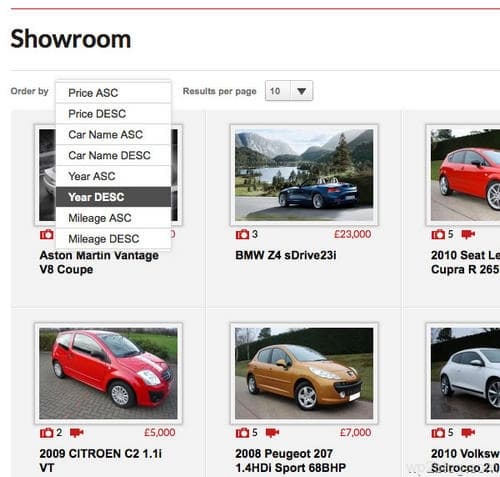Screen dimensions: 500x477
Task: Click camera icon under Peugeot 207 photo
Action: [242, 433]
